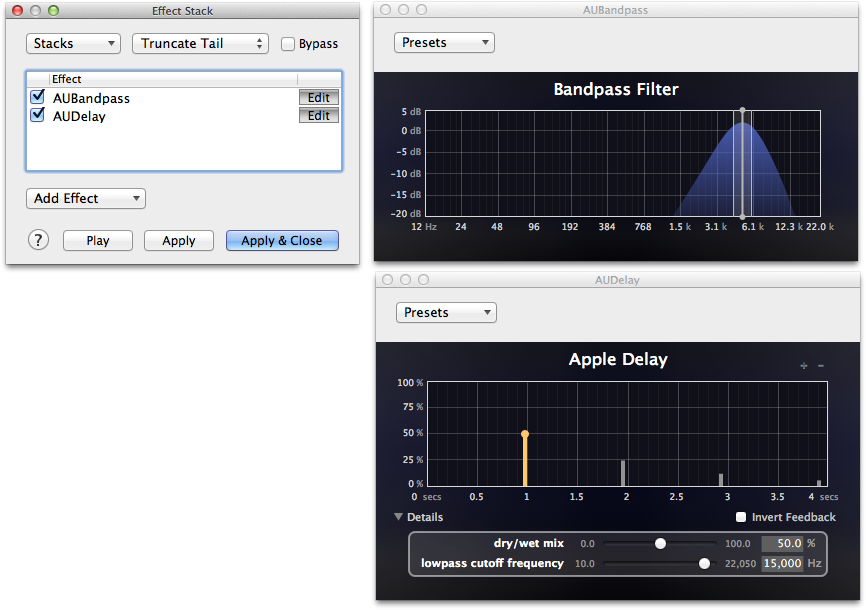Close the AUBandpass window

386,9
